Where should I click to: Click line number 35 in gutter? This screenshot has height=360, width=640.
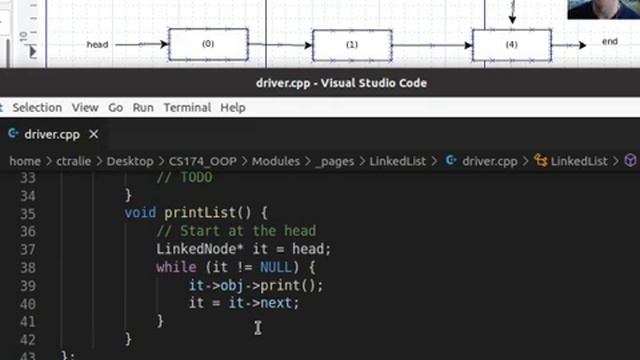[28, 214]
